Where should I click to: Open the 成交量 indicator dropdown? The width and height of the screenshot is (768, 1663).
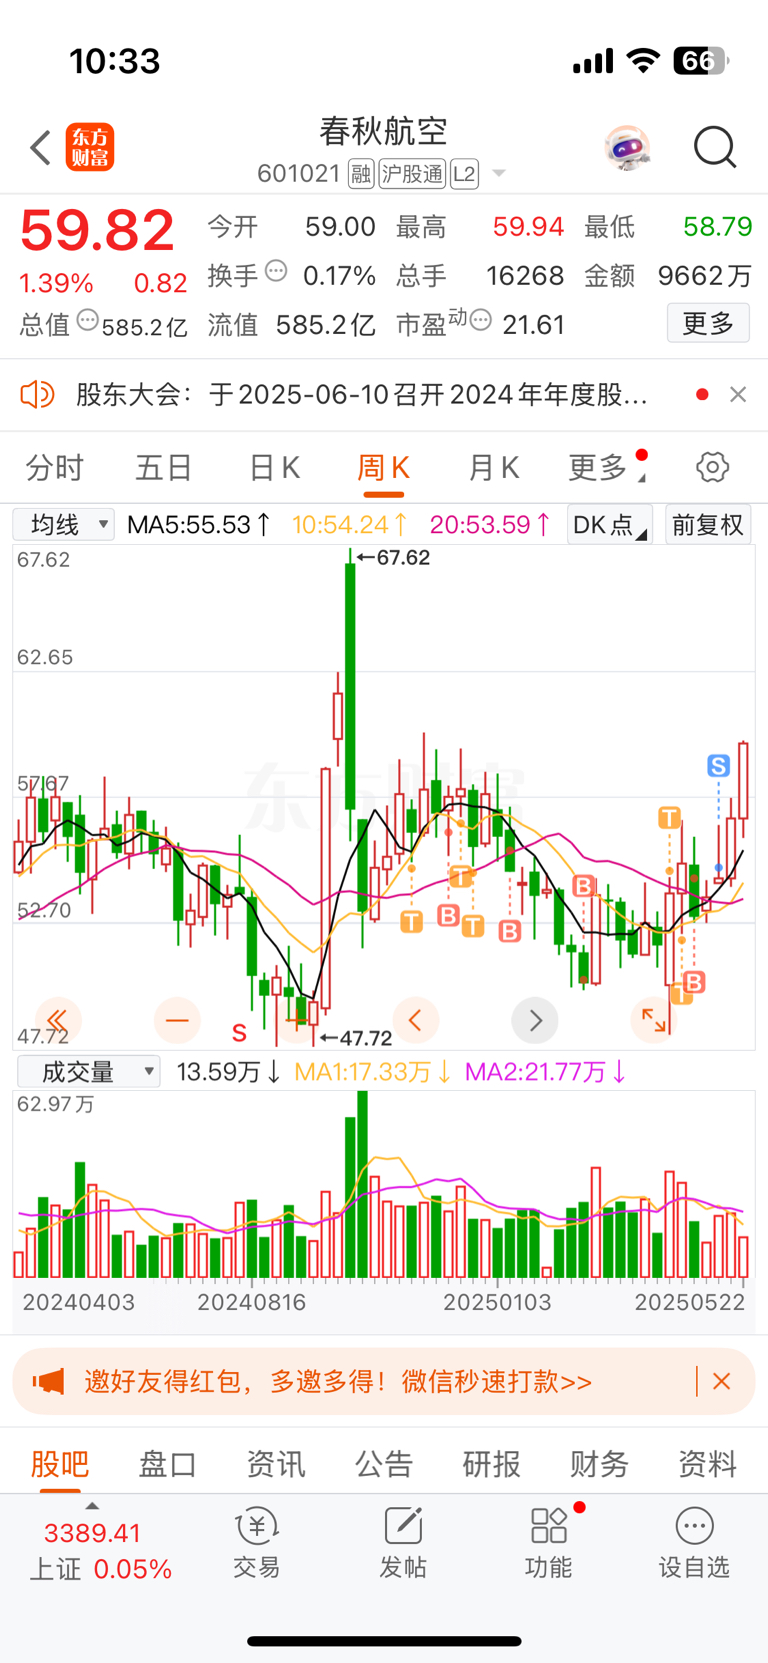[89, 1072]
